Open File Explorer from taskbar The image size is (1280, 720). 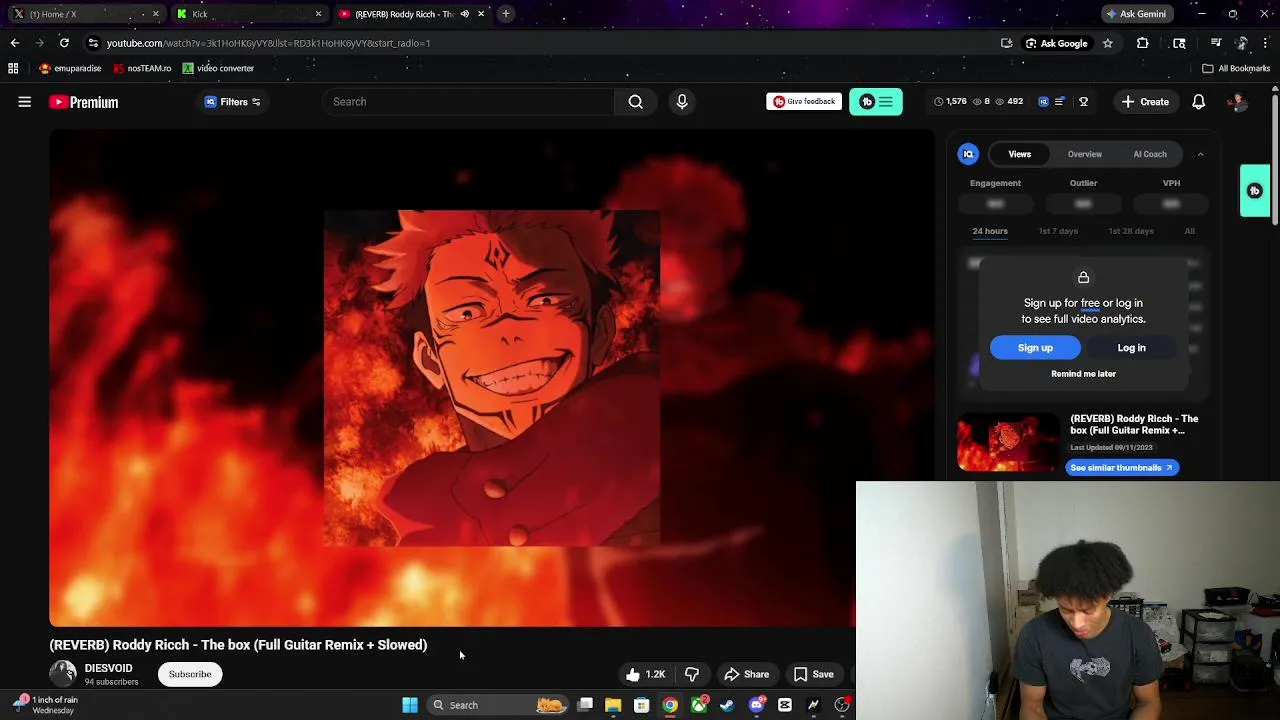pyautogui.click(x=613, y=705)
